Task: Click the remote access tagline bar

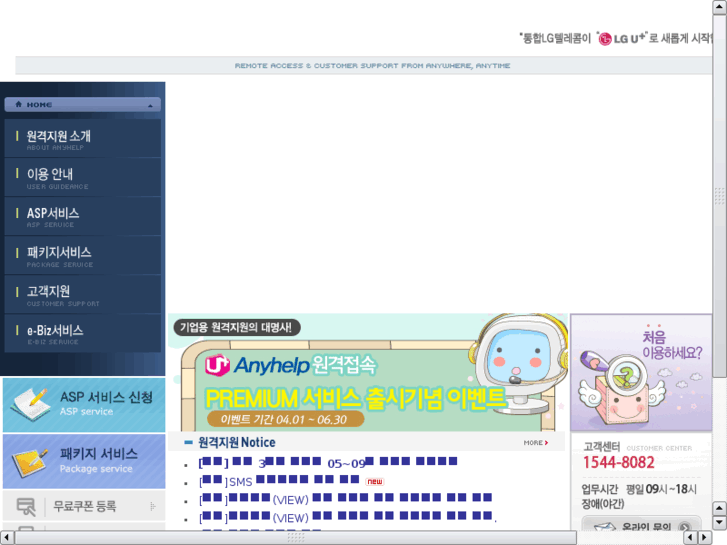Action: [x=364, y=65]
